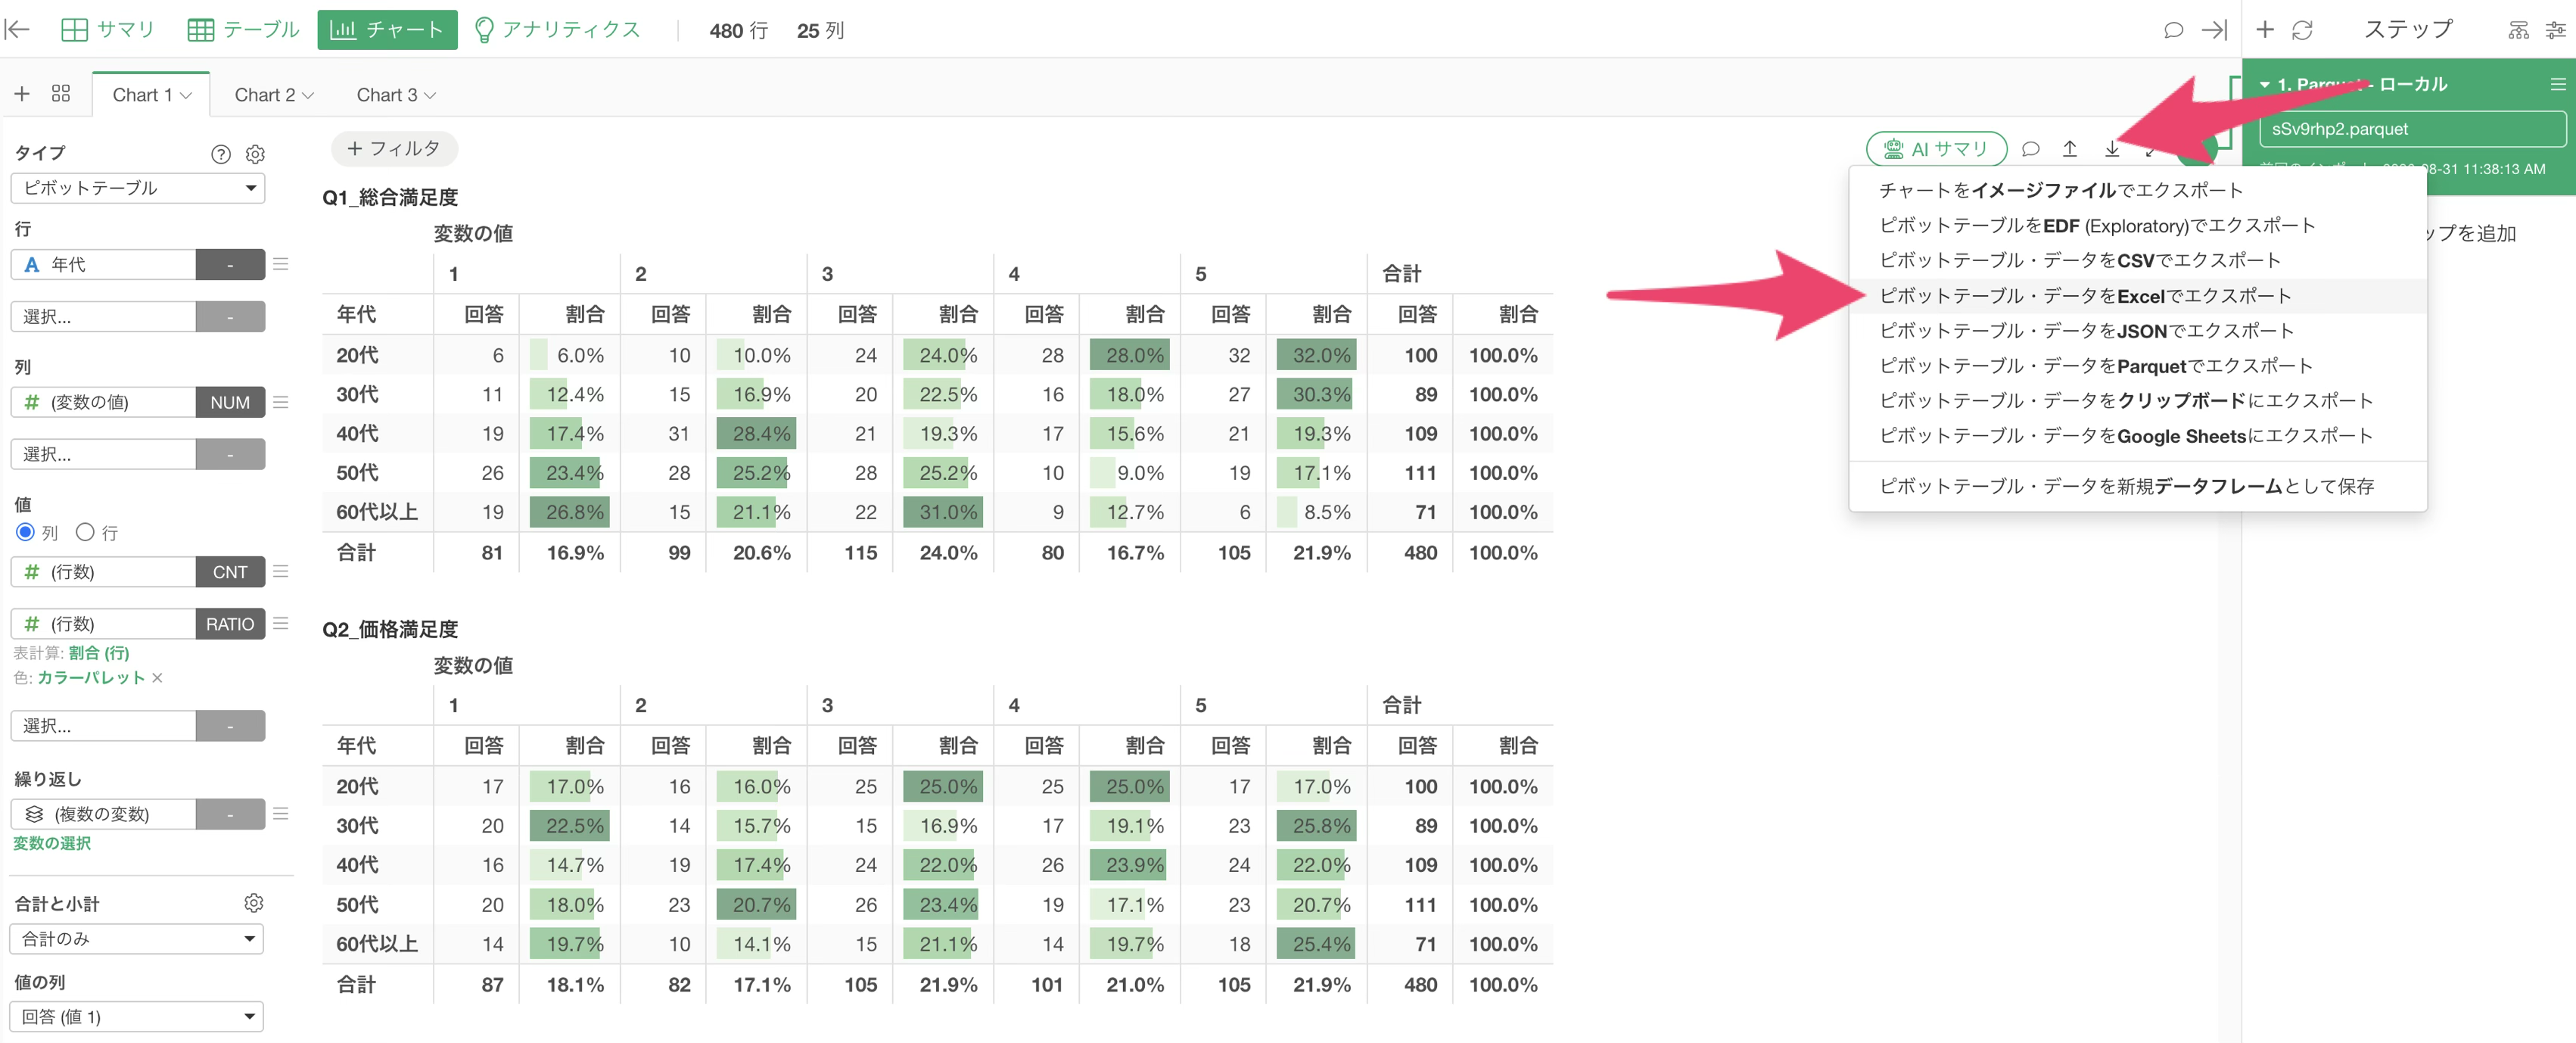This screenshot has width=2576, height=1043.
Task: Click the AI サマリ button
Action: coord(1936,149)
